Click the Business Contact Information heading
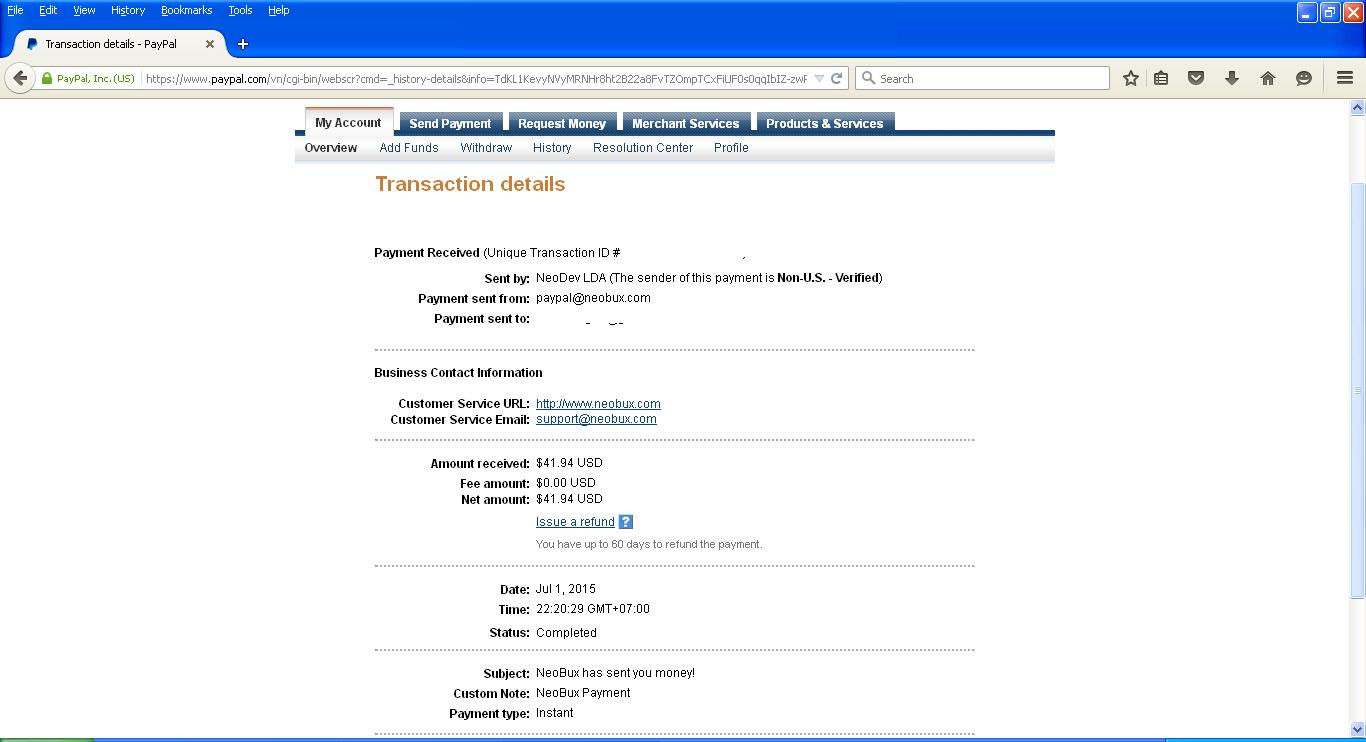Image resolution: width=1366 pixels, height=742 pixels. 458,373
